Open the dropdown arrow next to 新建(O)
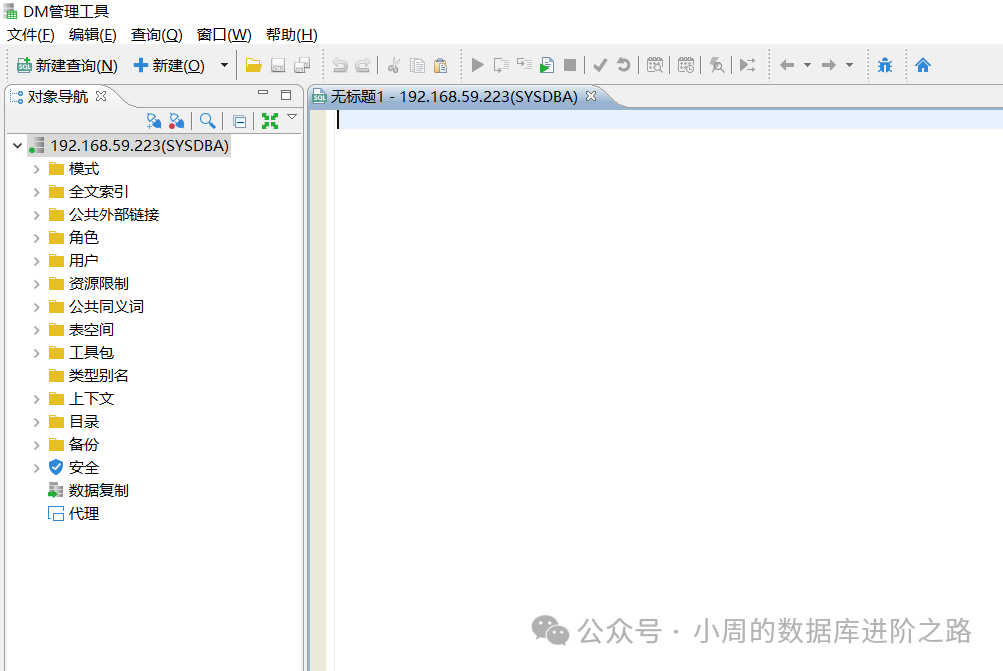The height and width of the screenshot is (671, 1003). (x=224, y=65)
